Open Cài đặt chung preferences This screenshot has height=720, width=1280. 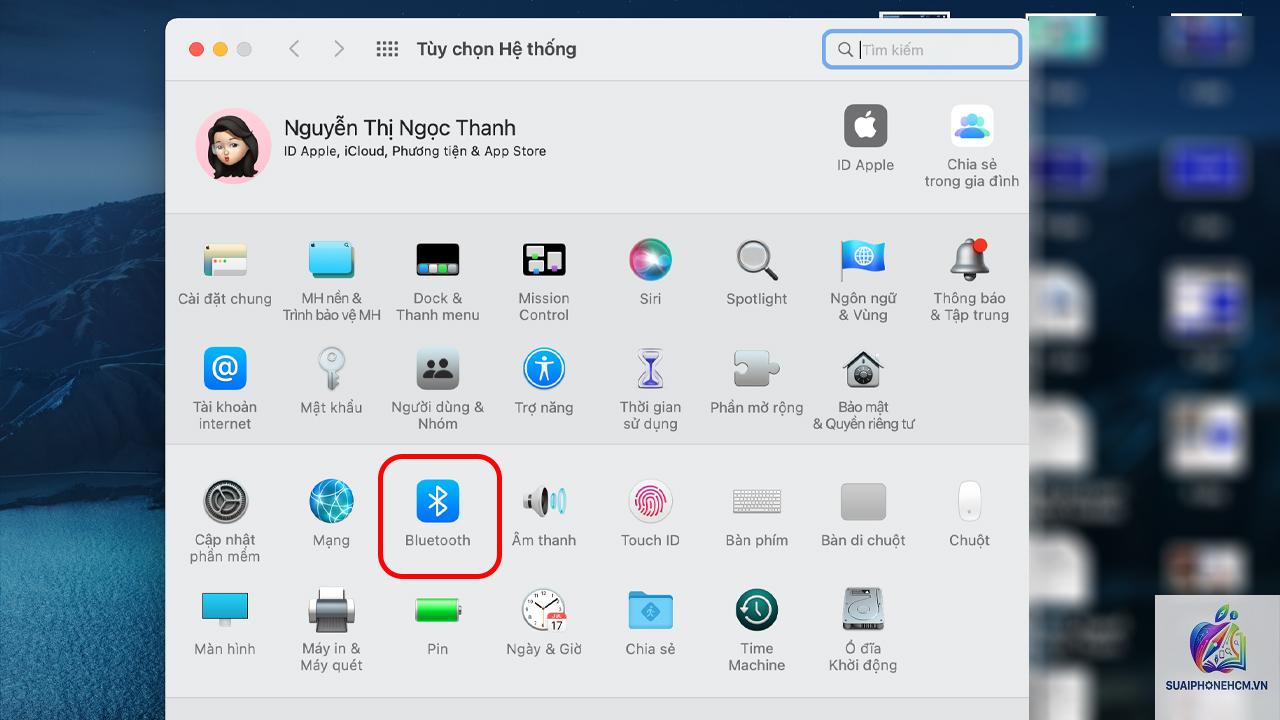point(225,261)
